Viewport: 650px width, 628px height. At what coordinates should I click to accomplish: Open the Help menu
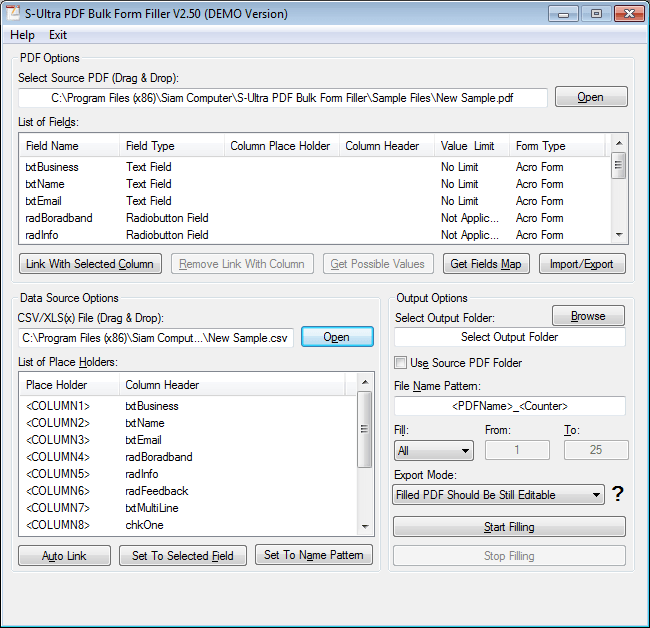[22, 35]
